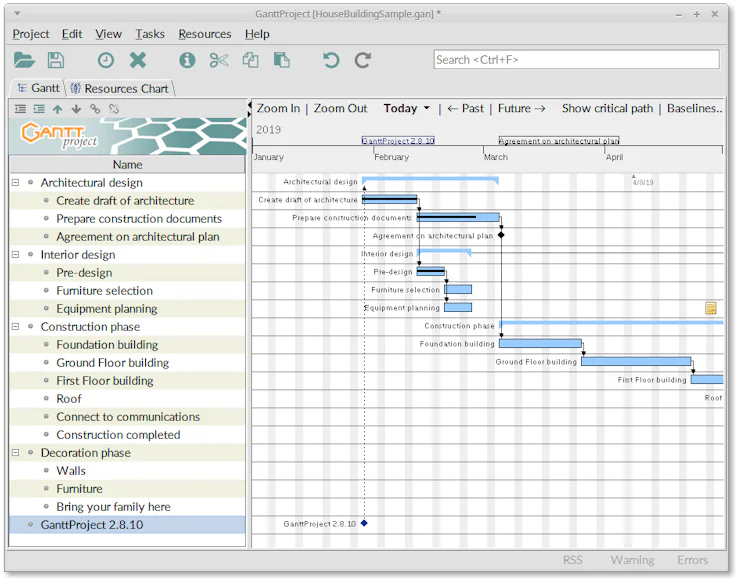736x579 pixels.
Task: Open the Tasks menu
Action: [150, 34]
